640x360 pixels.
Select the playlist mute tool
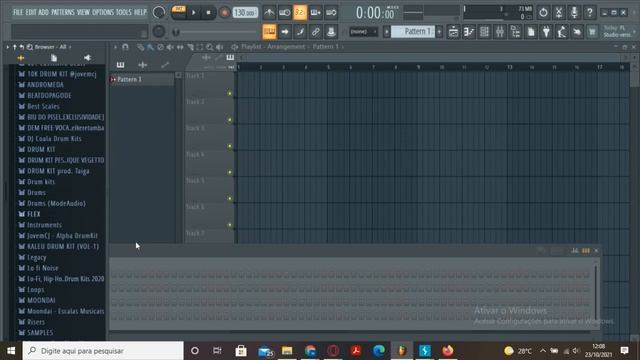click(x=170, y=47)
